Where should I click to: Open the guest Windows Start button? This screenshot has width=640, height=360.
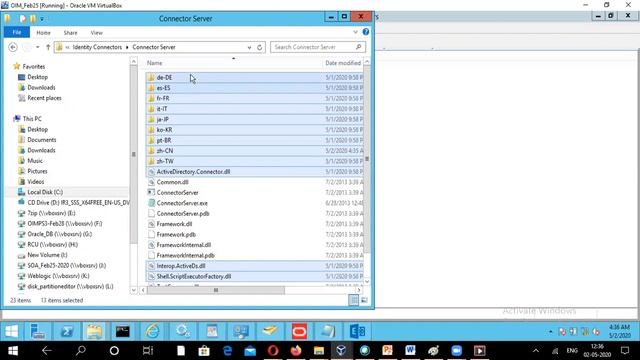click(11, 331)
